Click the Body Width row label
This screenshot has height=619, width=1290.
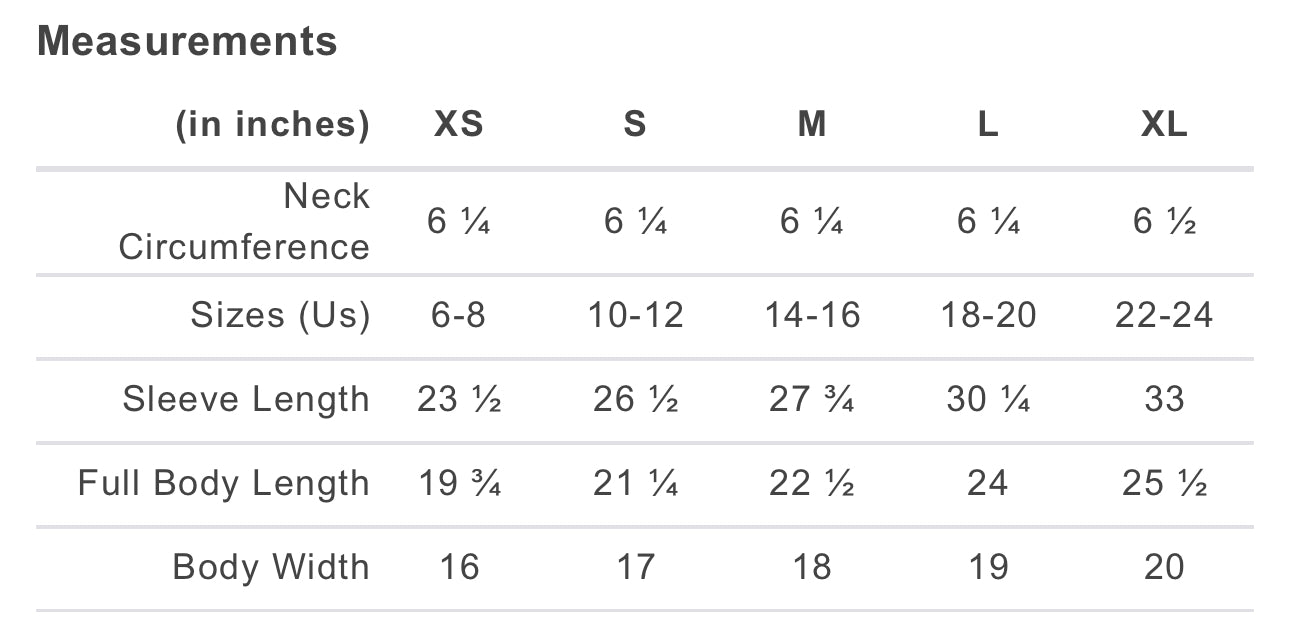[271, 567]
